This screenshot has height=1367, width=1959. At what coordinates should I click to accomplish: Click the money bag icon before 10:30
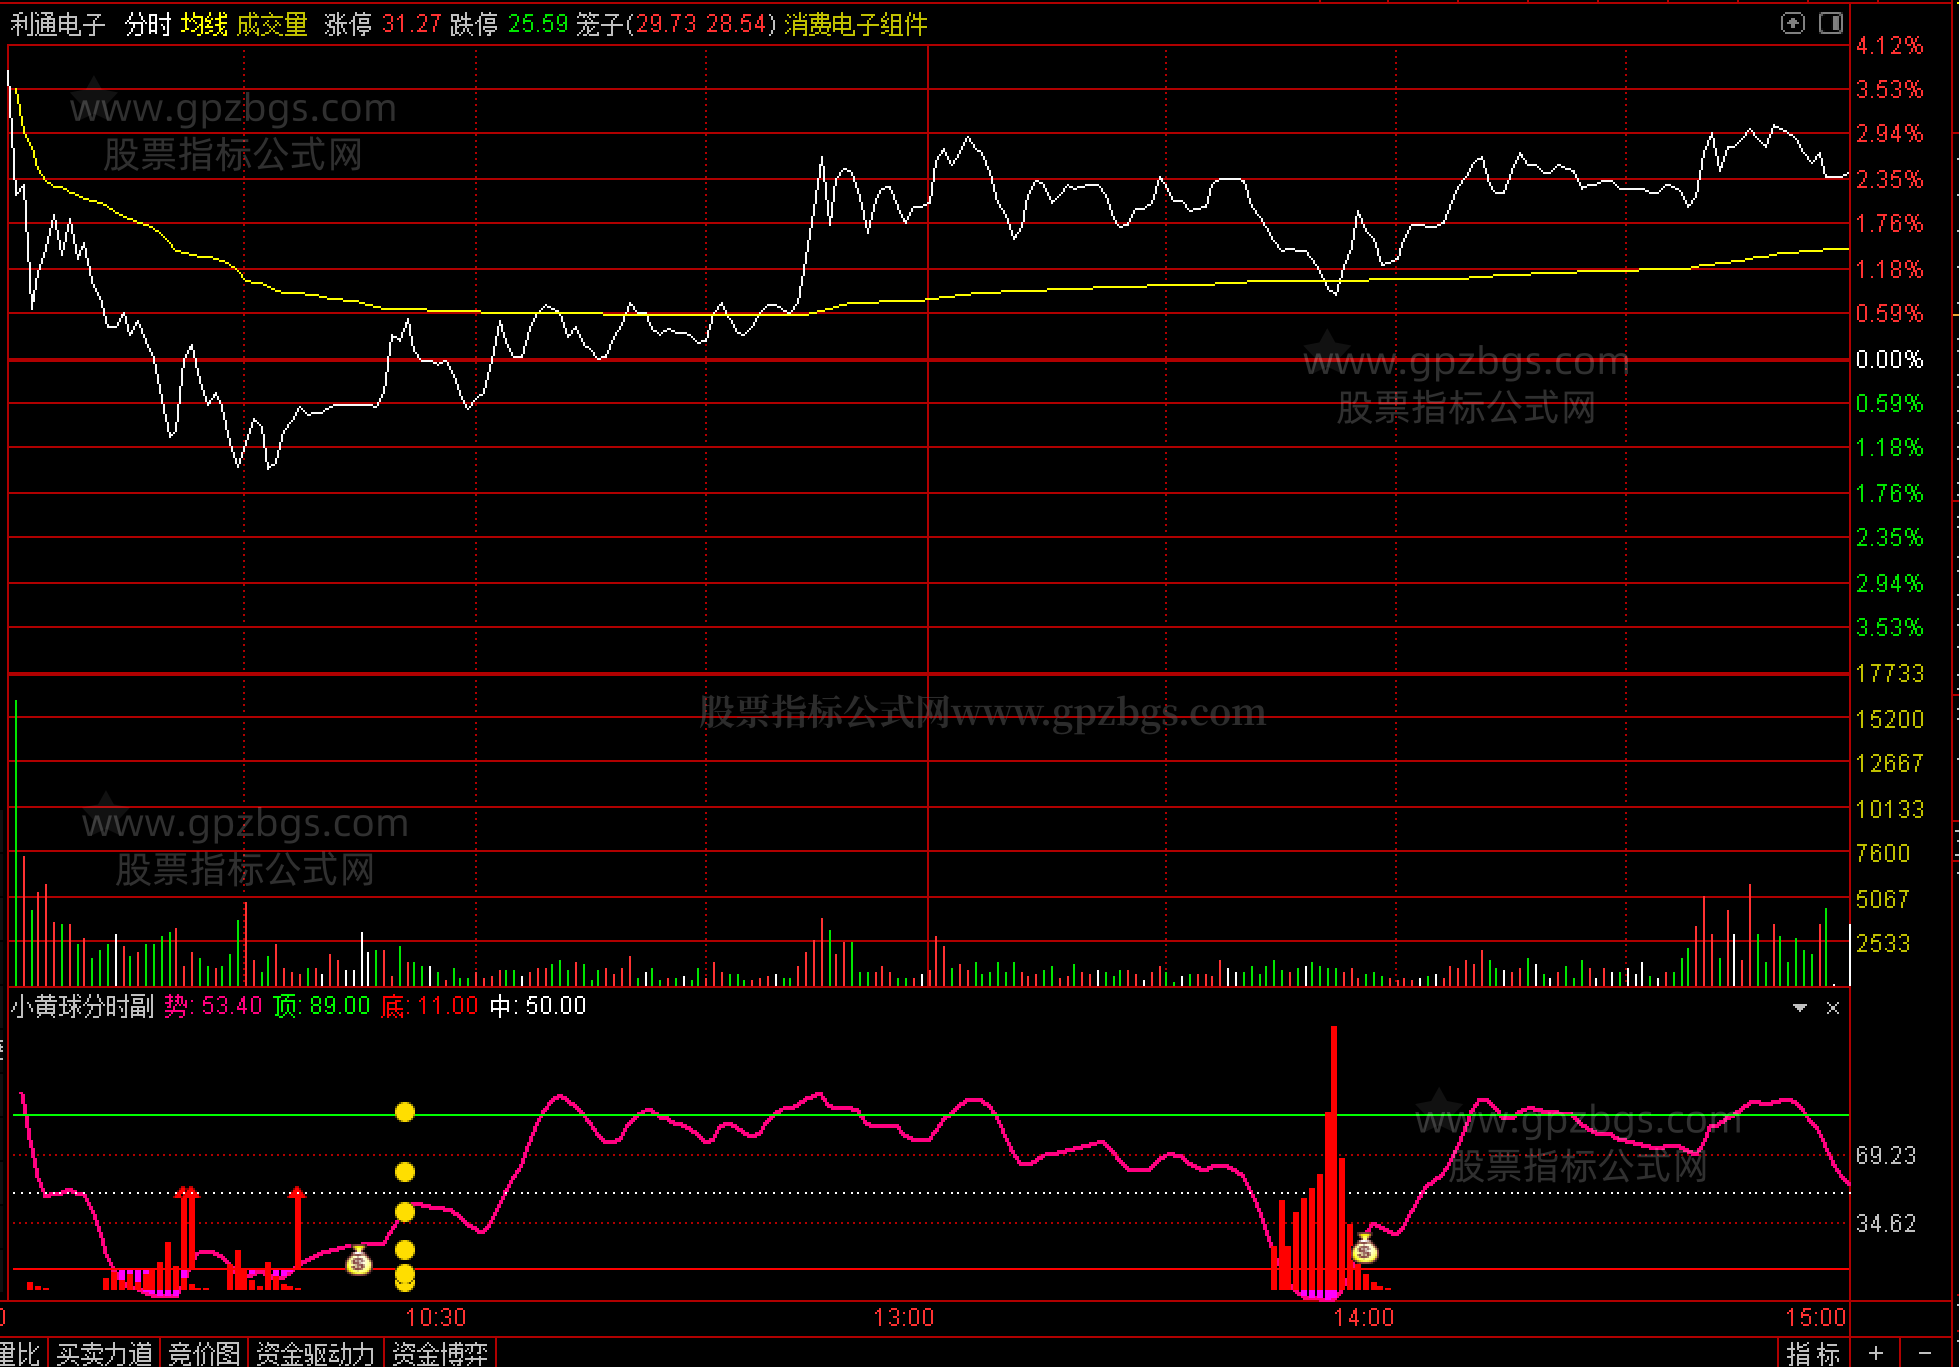point(358,1262)
